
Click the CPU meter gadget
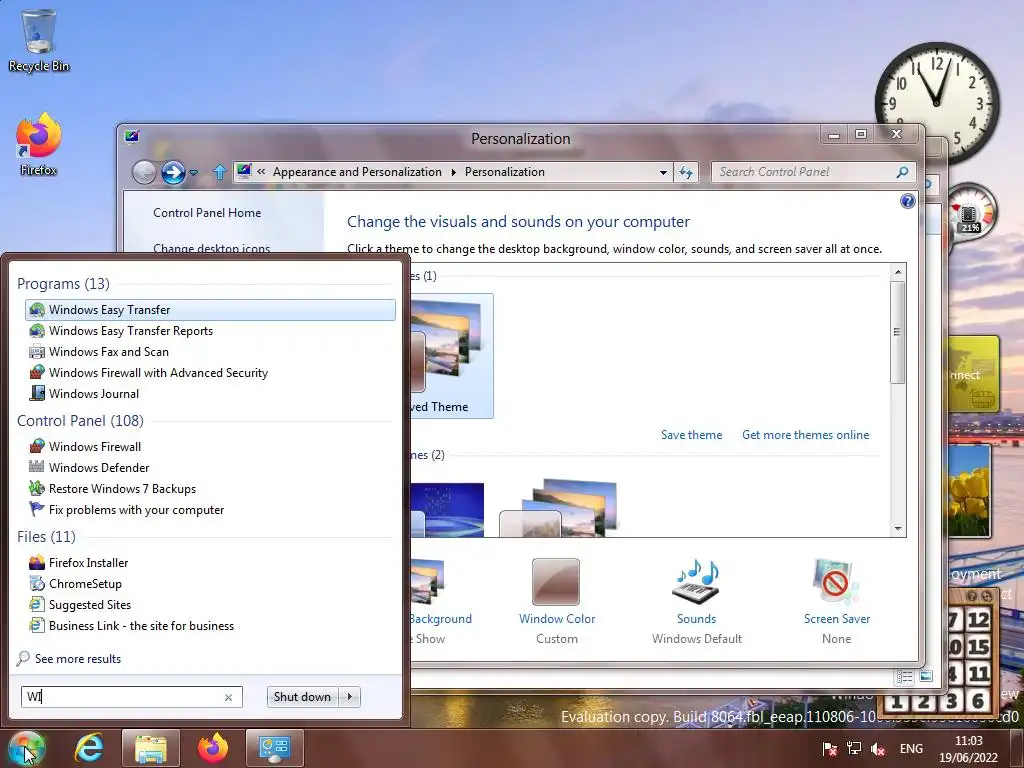click(969, 212)
